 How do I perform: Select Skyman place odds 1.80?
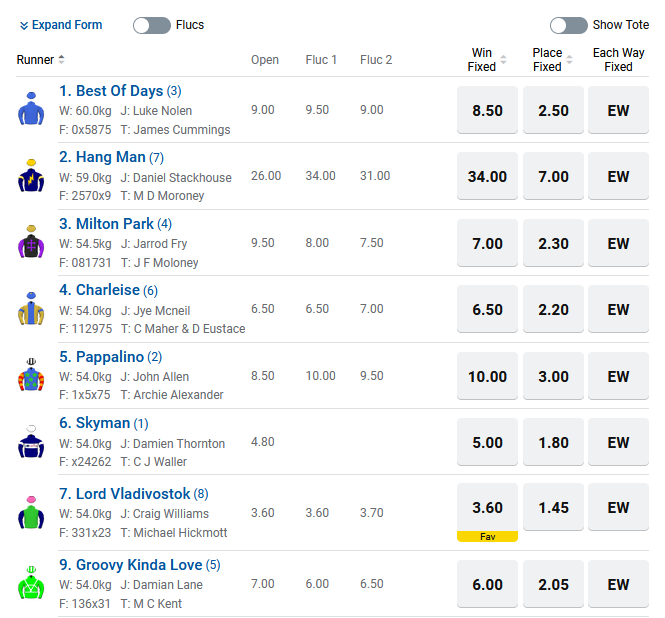(x=553, y=443)
